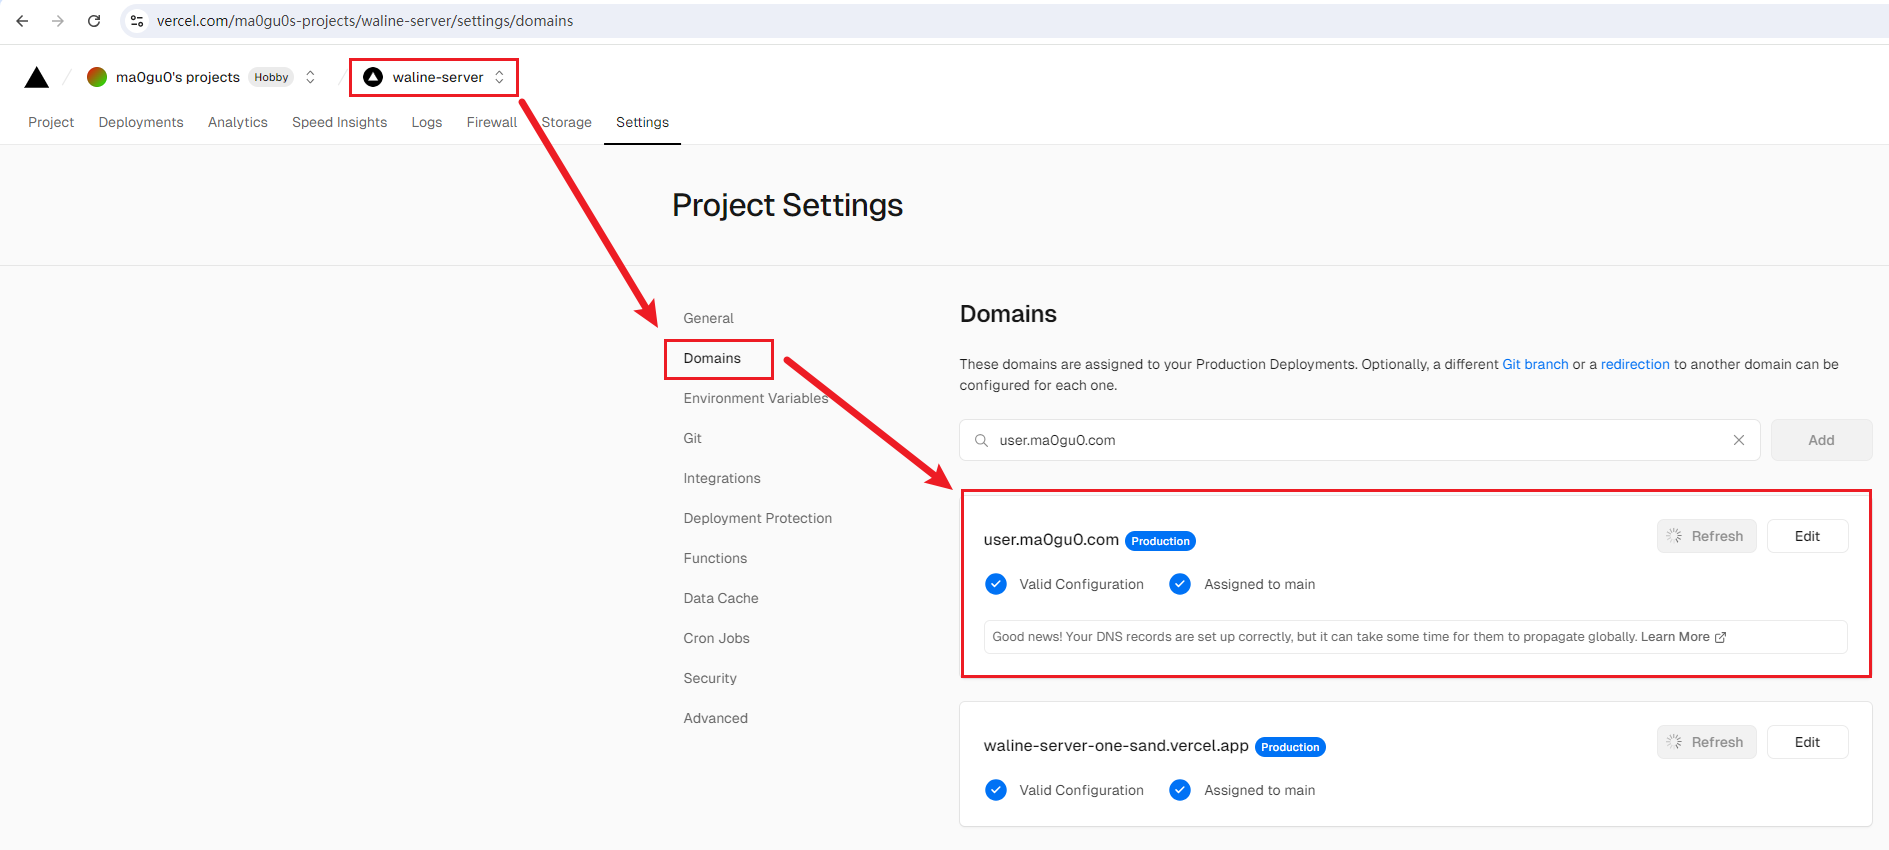This screenshot has height=850, width=1889.
Task: Refresh the user.ma0gu0.com domain
Action: click(1706, 536)
